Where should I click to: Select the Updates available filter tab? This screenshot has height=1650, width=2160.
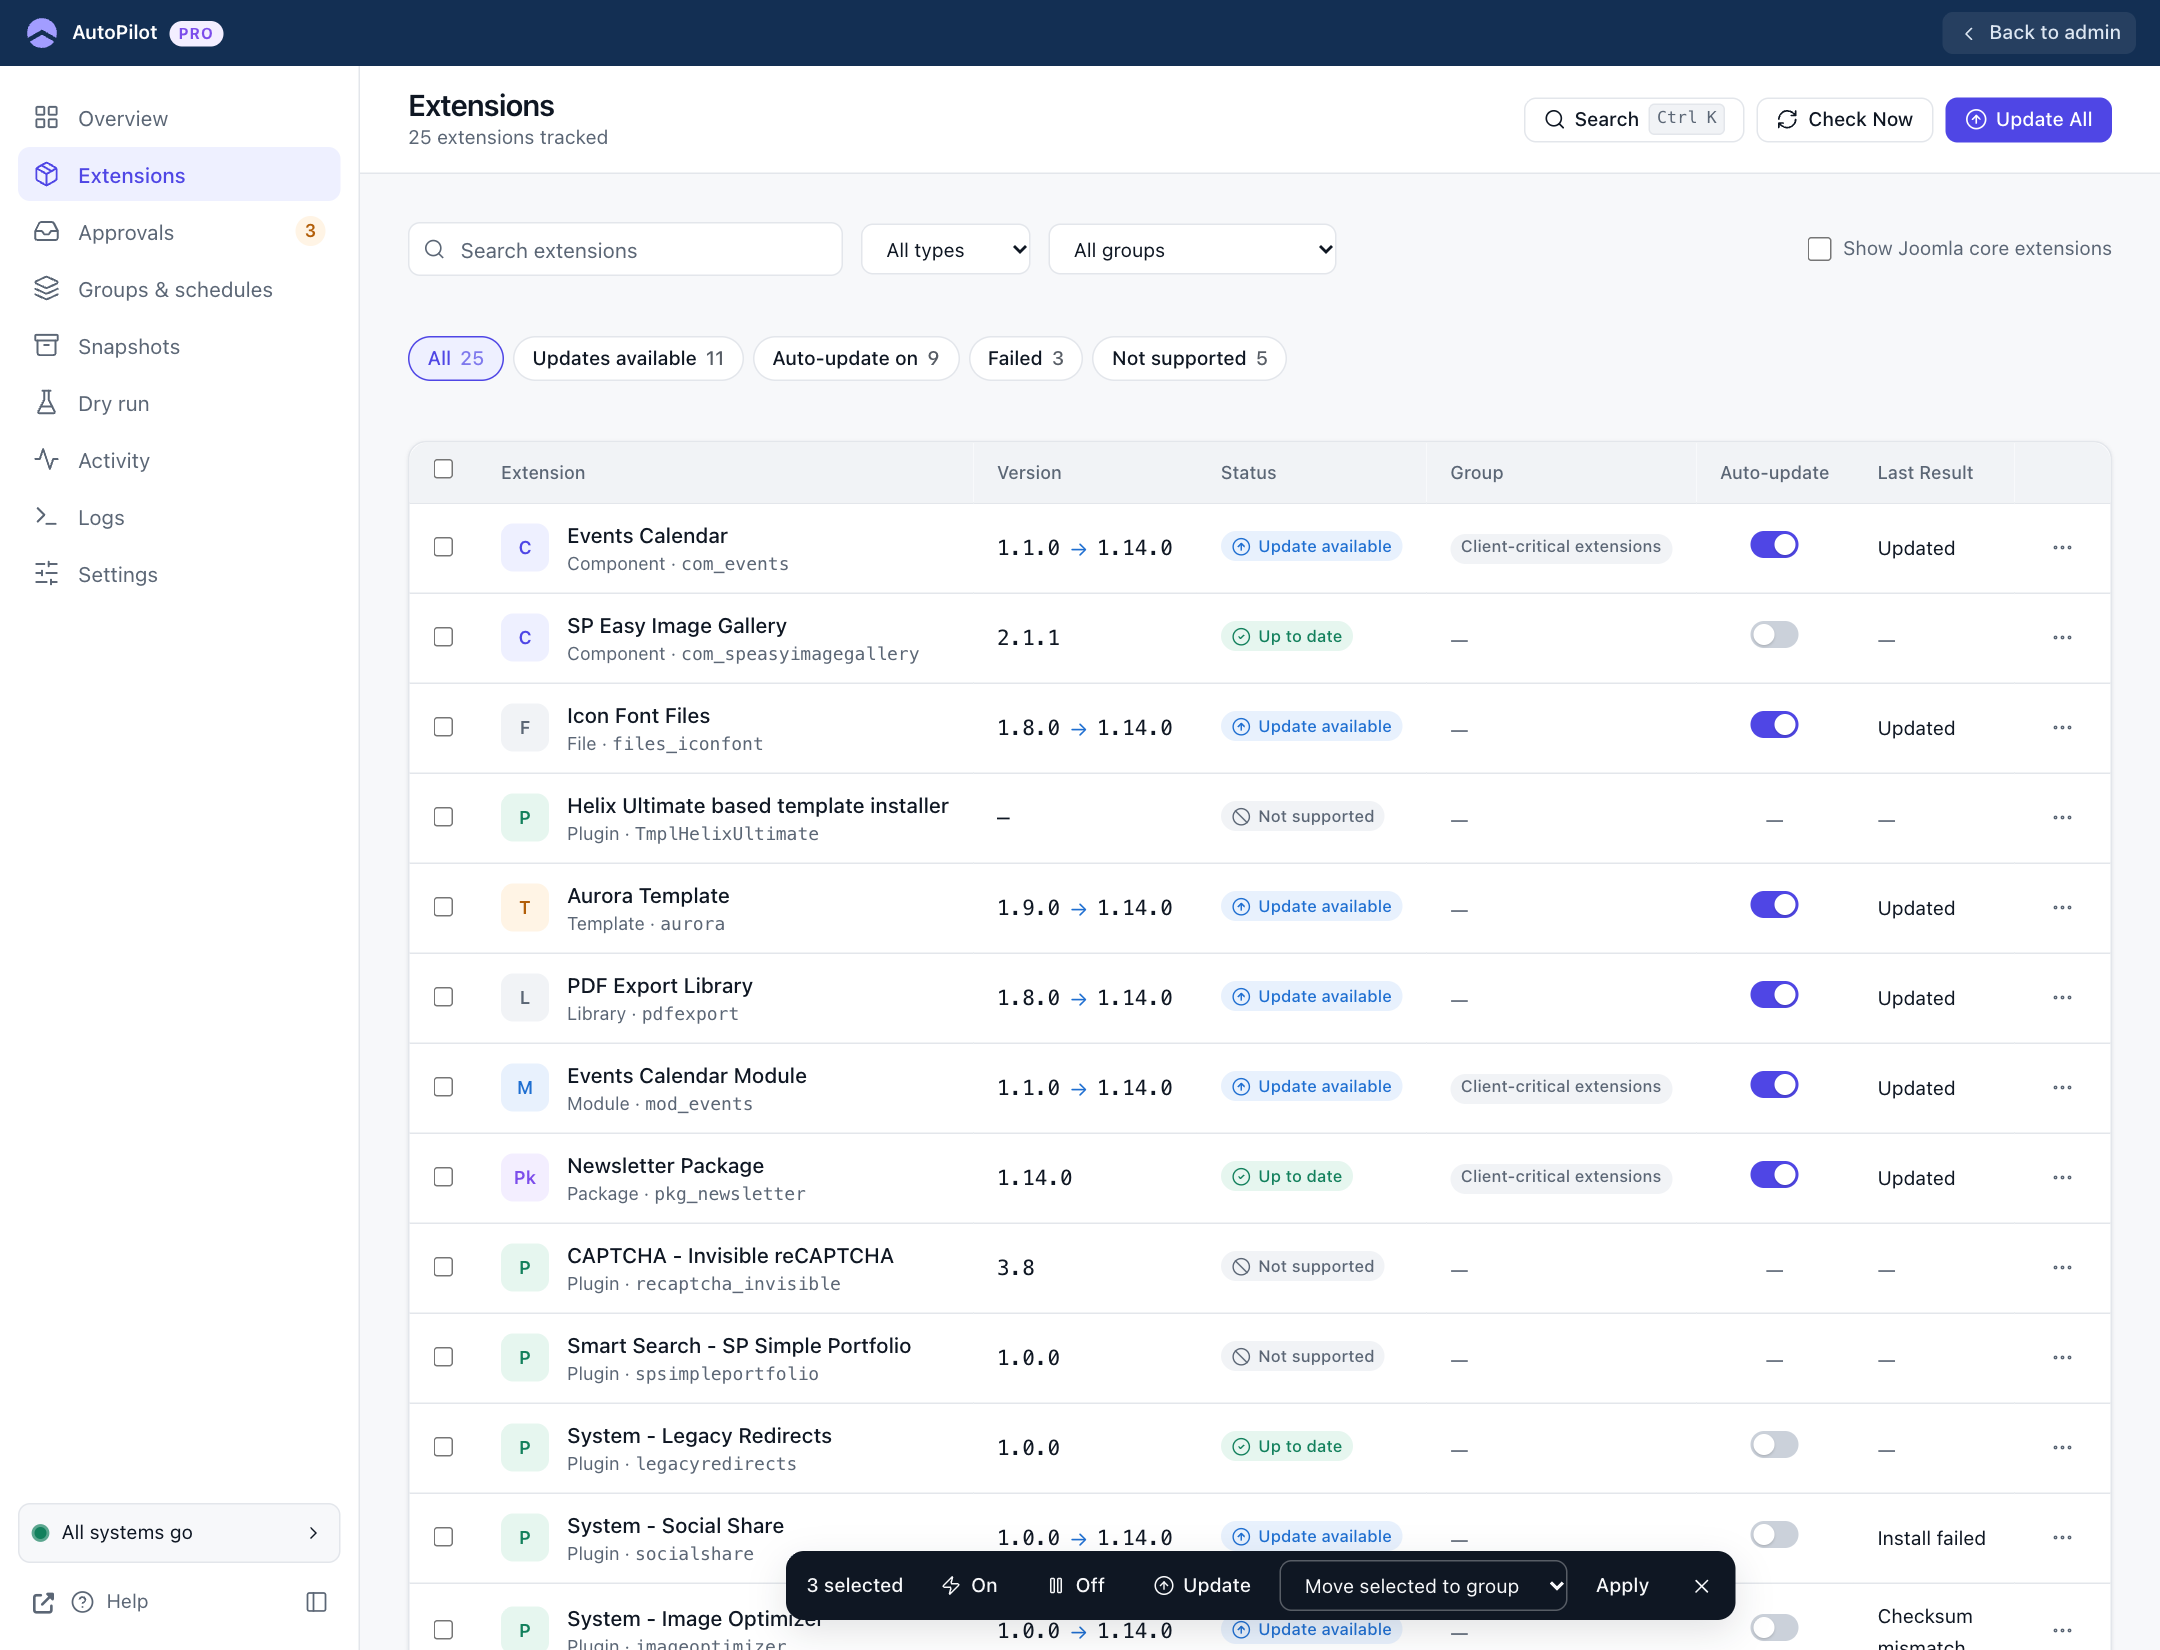click(628, 359)
